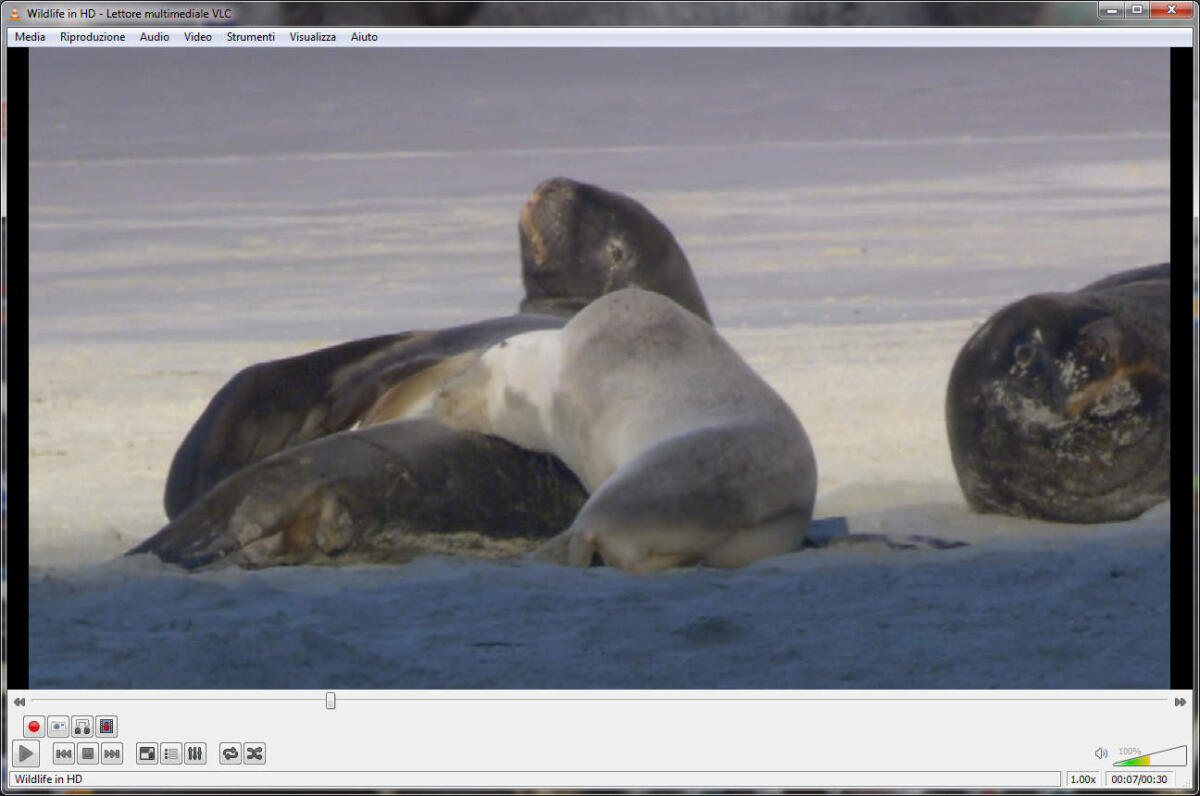Open the Riproduzione menu

click(x=92, y=37)
